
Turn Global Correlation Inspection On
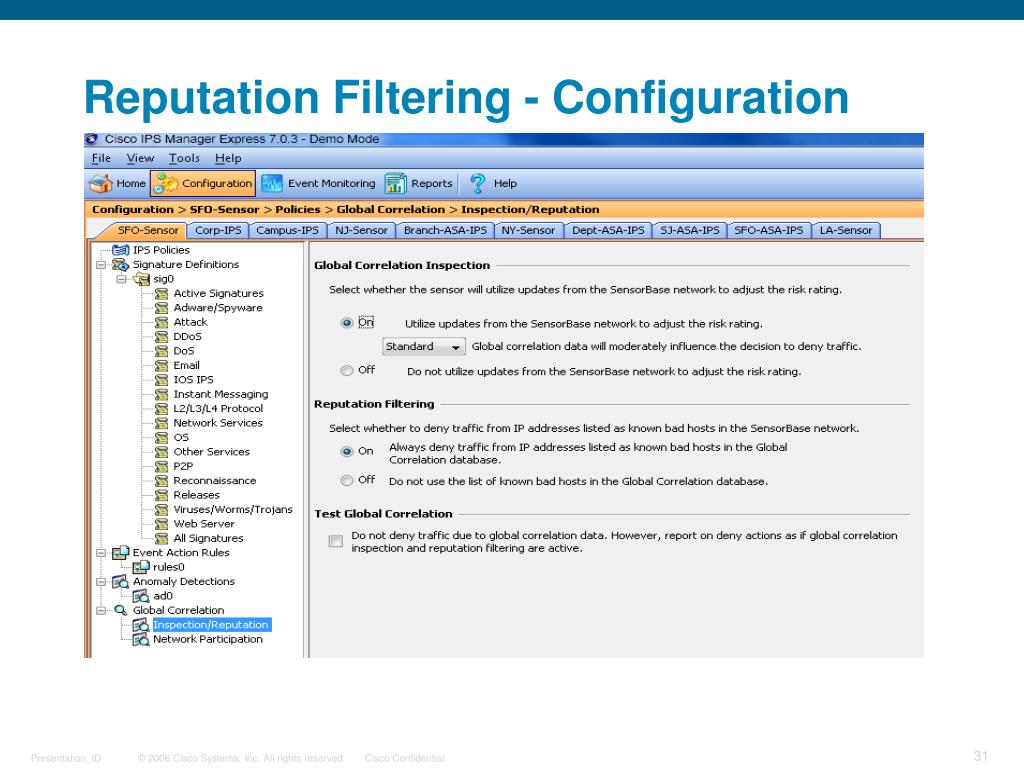click(347, 323)
